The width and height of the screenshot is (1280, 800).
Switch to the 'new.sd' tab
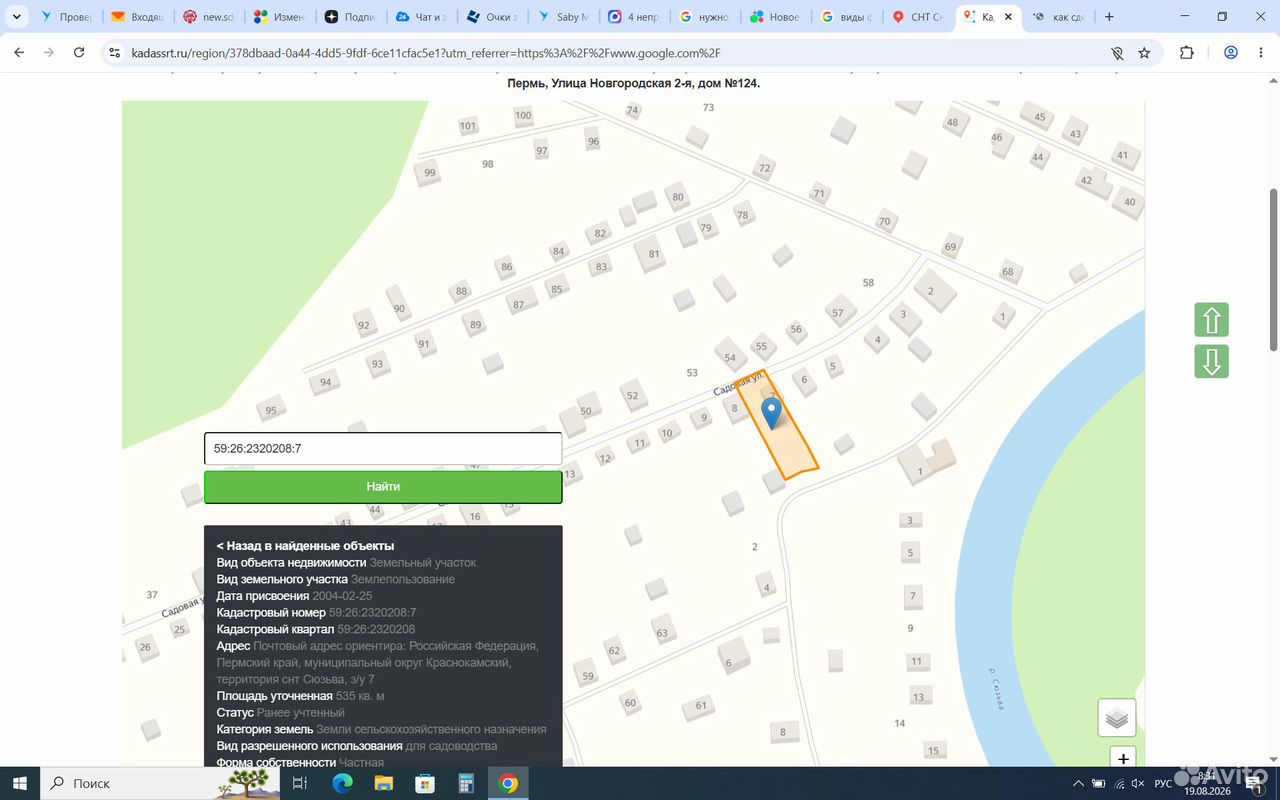(x=208, y=17)
